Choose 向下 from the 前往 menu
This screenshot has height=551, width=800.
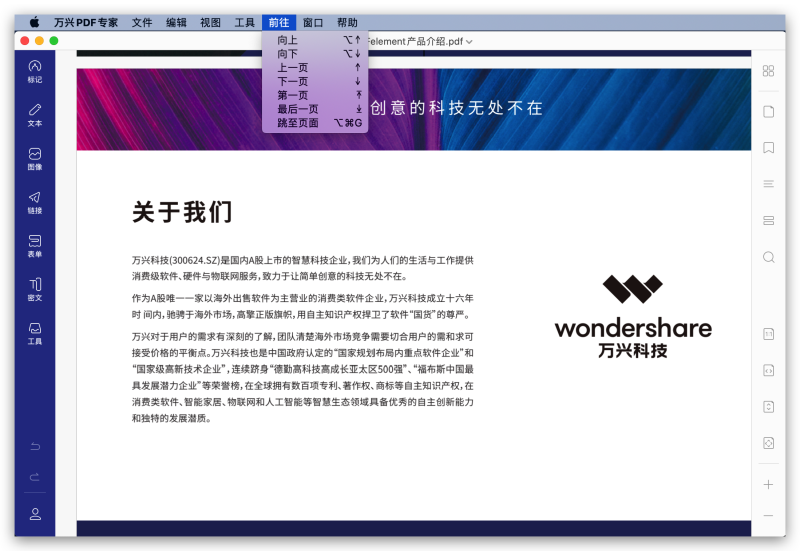(315, 54)
